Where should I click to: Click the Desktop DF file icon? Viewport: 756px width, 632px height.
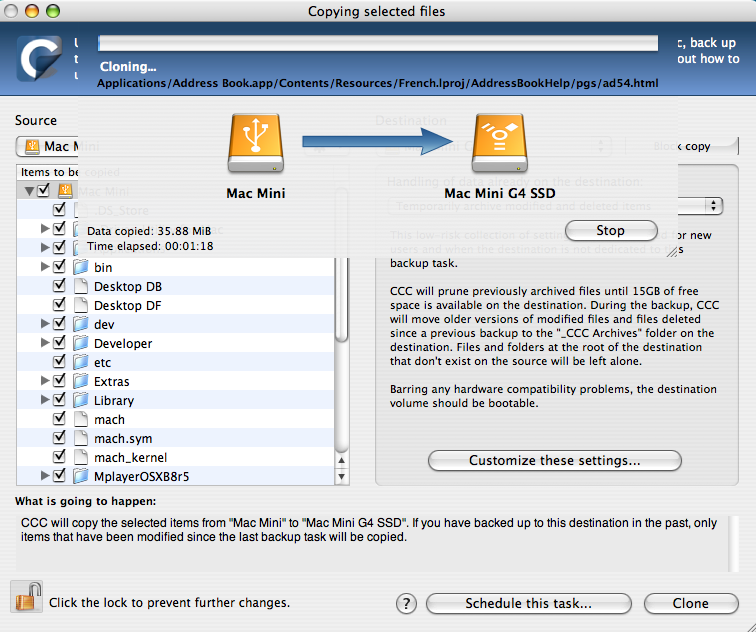click(x=81, y=305)
